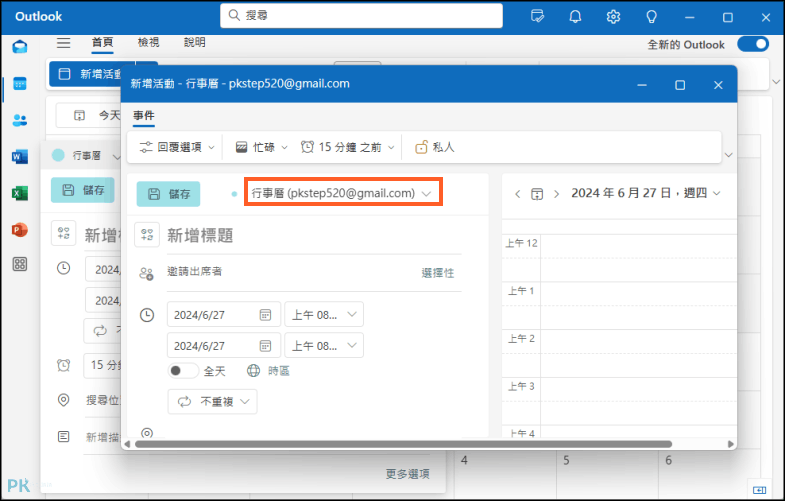The width and height of the screenshot is (785, 501).
Task: Go to next day in side calendar
Action: (x=556, y=194)
